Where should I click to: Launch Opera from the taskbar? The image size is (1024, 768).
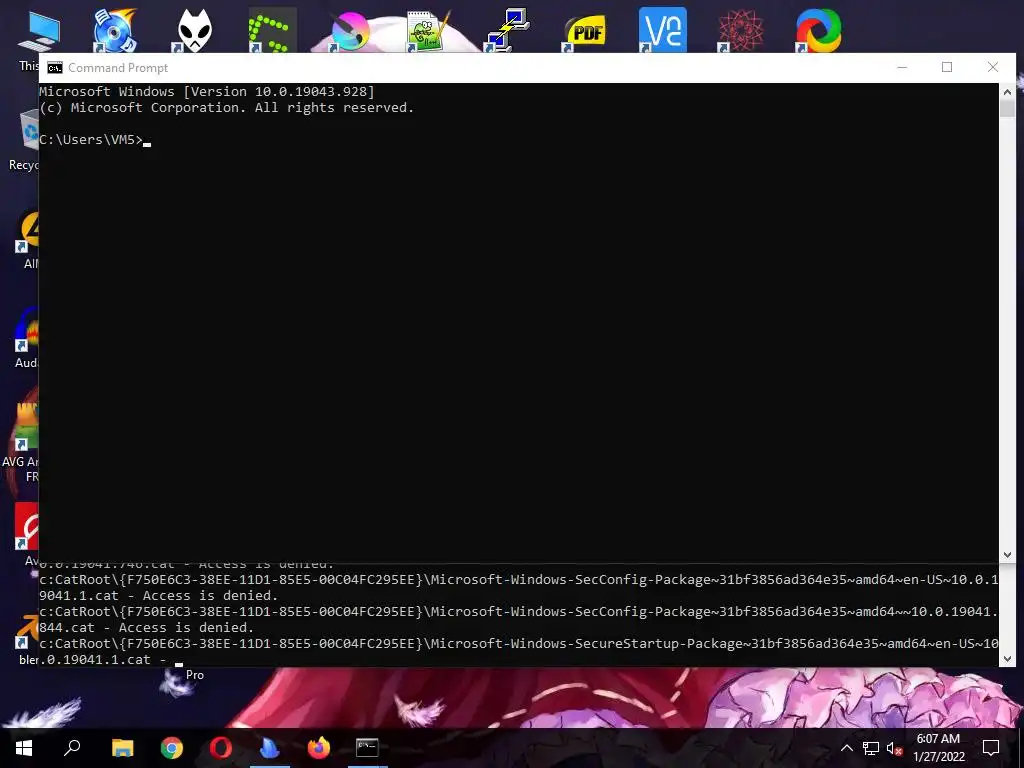click(221, 747)
